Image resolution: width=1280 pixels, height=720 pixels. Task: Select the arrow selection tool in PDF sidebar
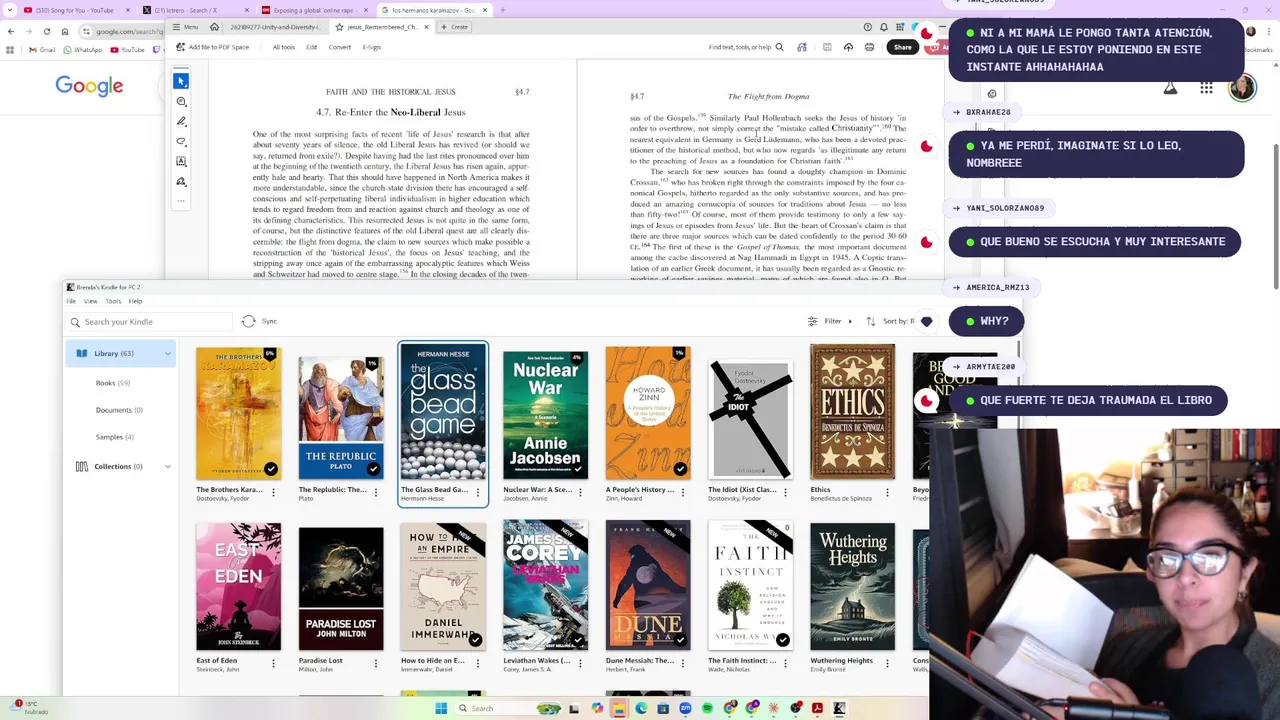181,81
